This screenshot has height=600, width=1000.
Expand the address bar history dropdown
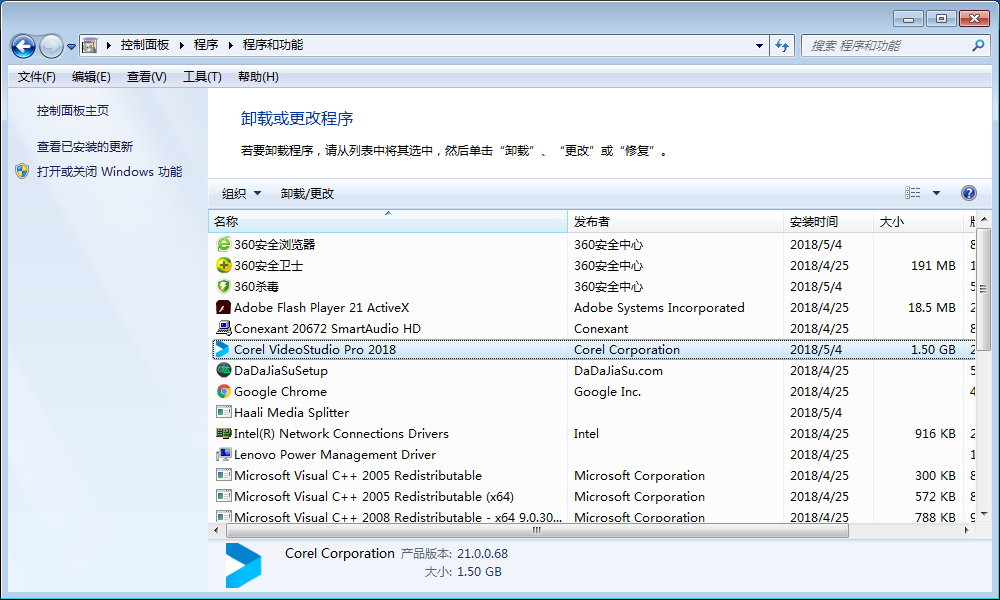point(759,46)
